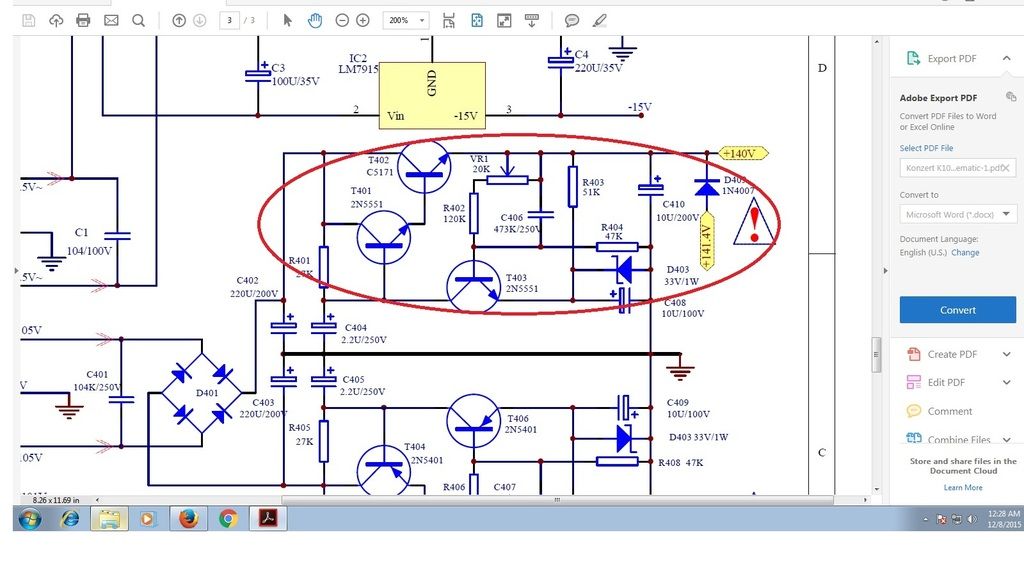Viewport: 1024px width, 576px height.
Task: Click the scrolling page display icon
Action: click(x=449, y=21)
